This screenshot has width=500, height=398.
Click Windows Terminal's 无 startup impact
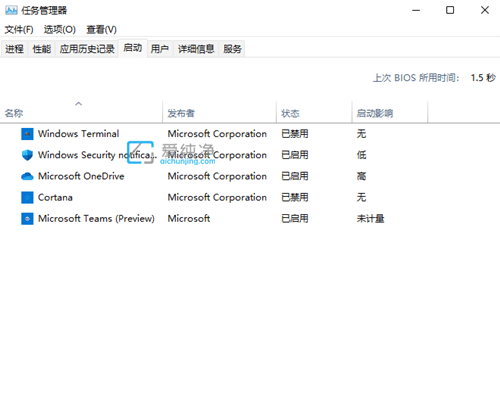point(361,134)
